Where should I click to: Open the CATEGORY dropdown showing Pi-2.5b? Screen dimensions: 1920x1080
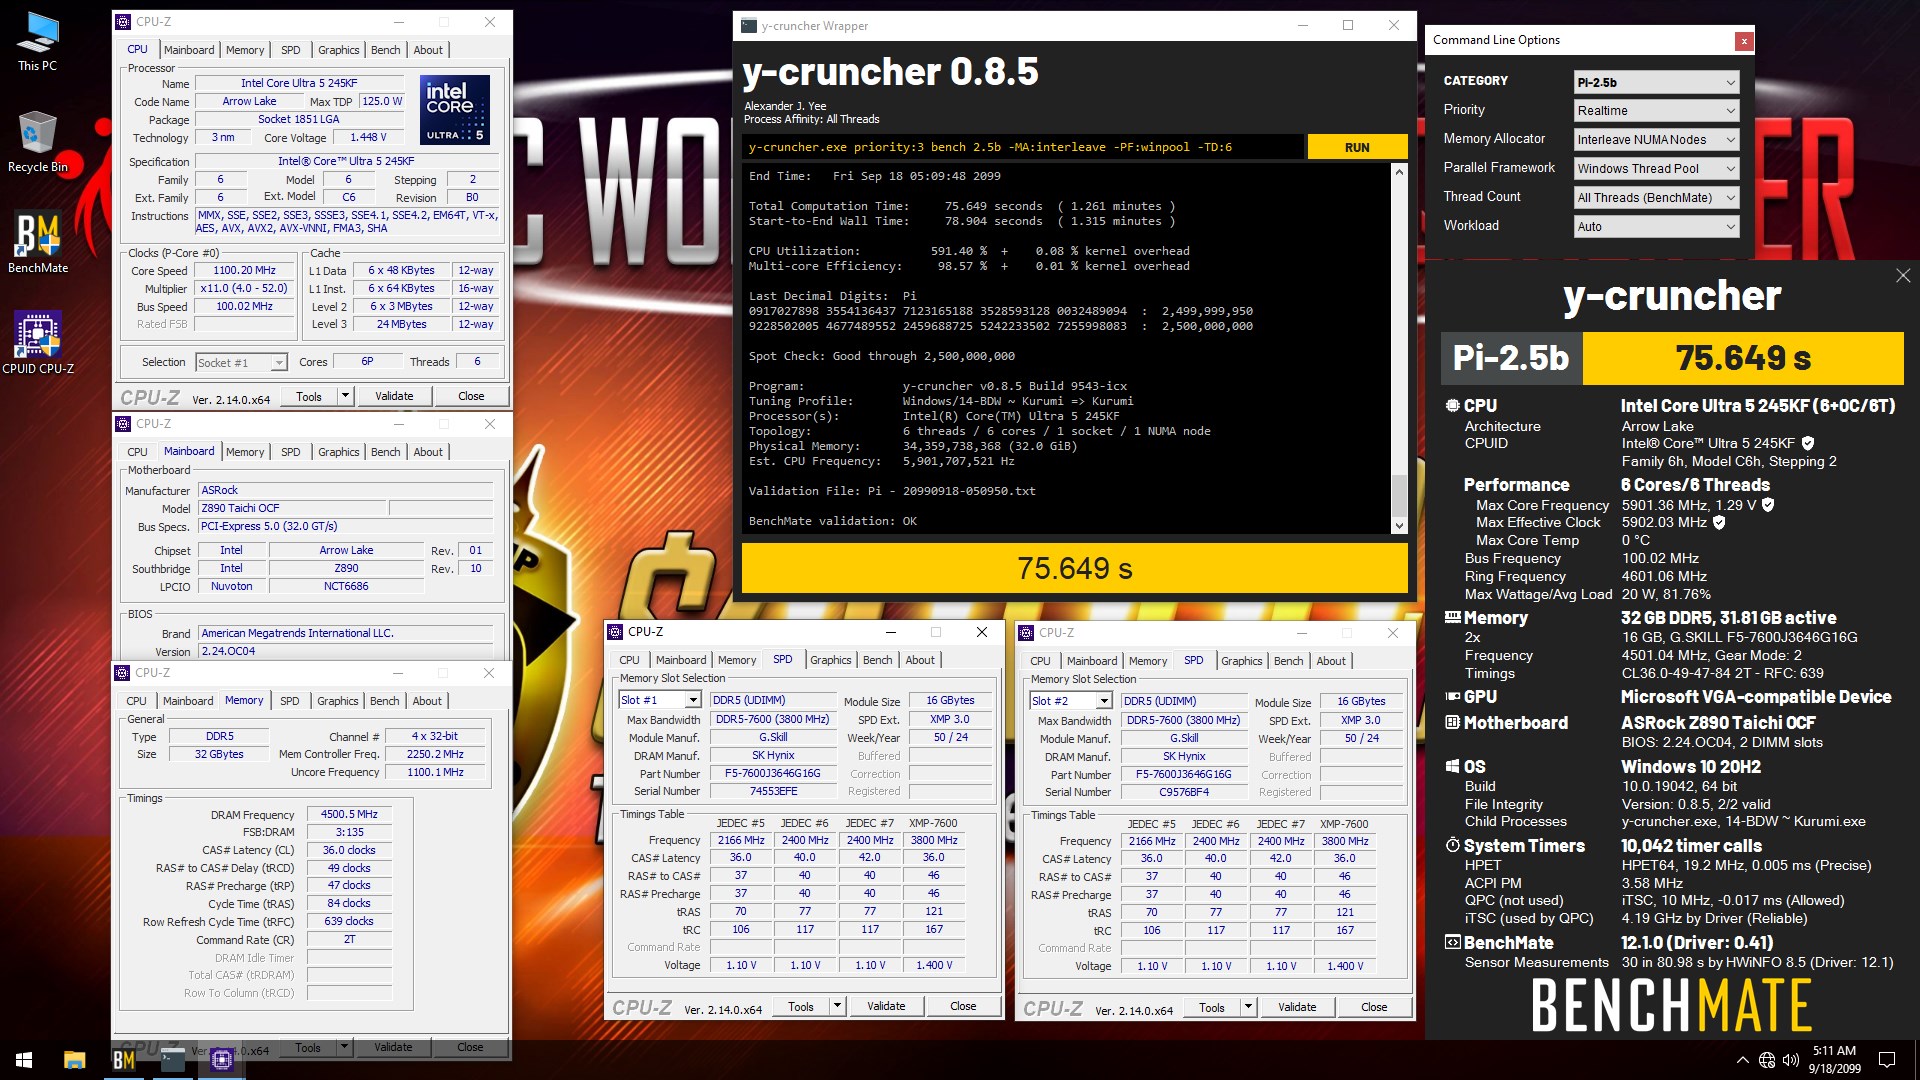pyautogui.click(x=1657, y=82)
